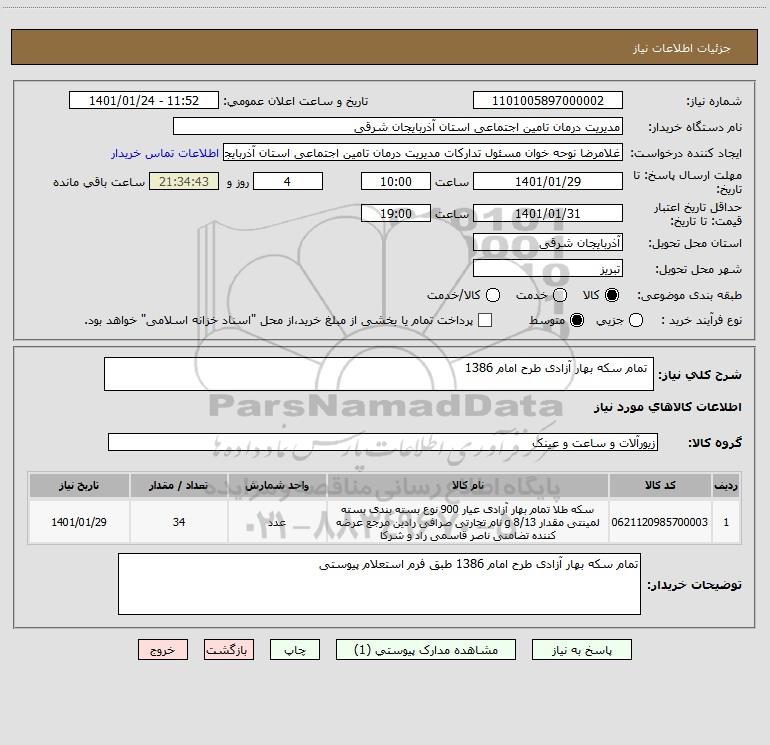Click the واحد شمارش column header
This screenshot has width=770, height=745.
[277, 485]
